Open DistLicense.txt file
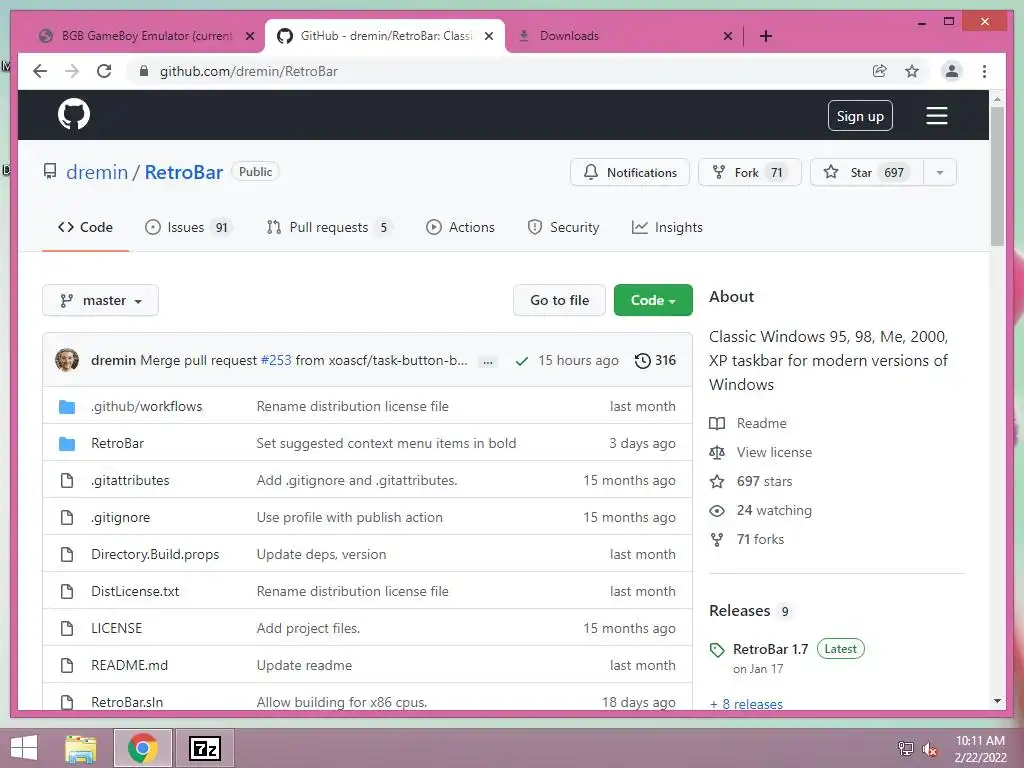1024x768 pixels. [135, 592]
